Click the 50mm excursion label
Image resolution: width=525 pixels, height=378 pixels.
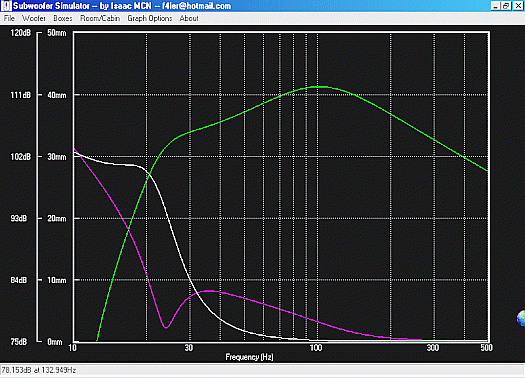pyautogui.click(x=57, y=33)
